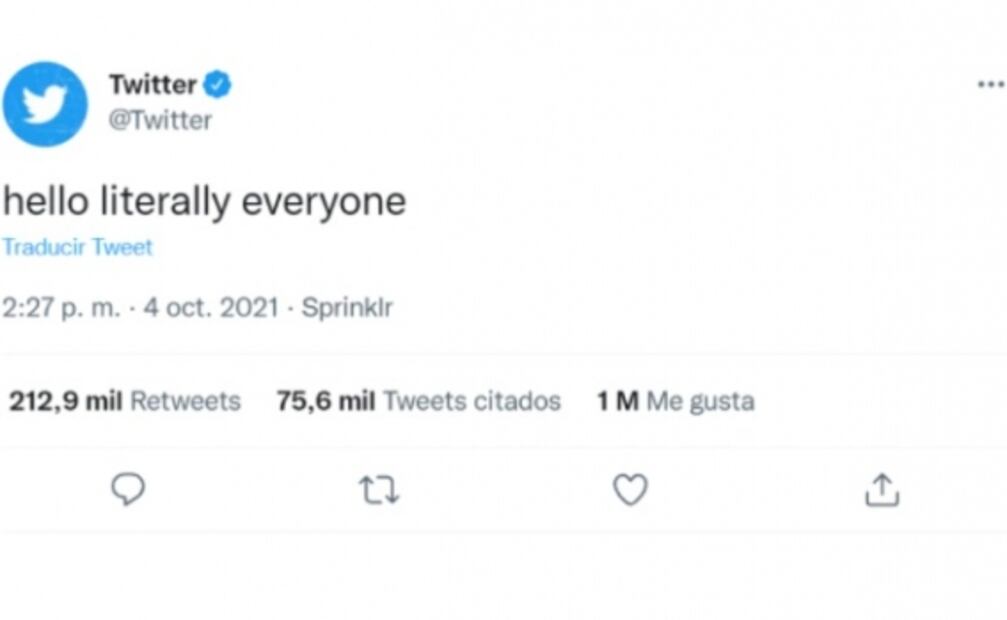Viewport: 1007px width, 620px height.
Task: Open the 75,6 mil Tweets citados list
Action: (x=418, y=400)
